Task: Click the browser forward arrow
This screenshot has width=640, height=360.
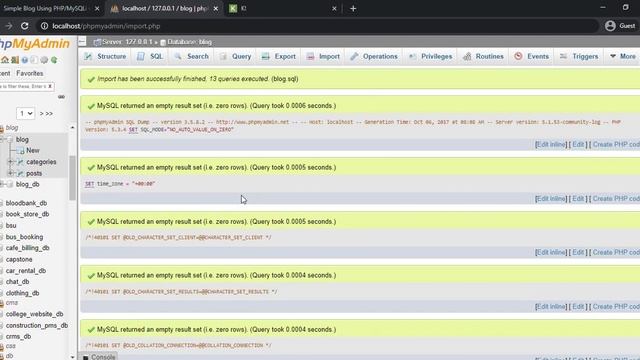Action: 8,26
